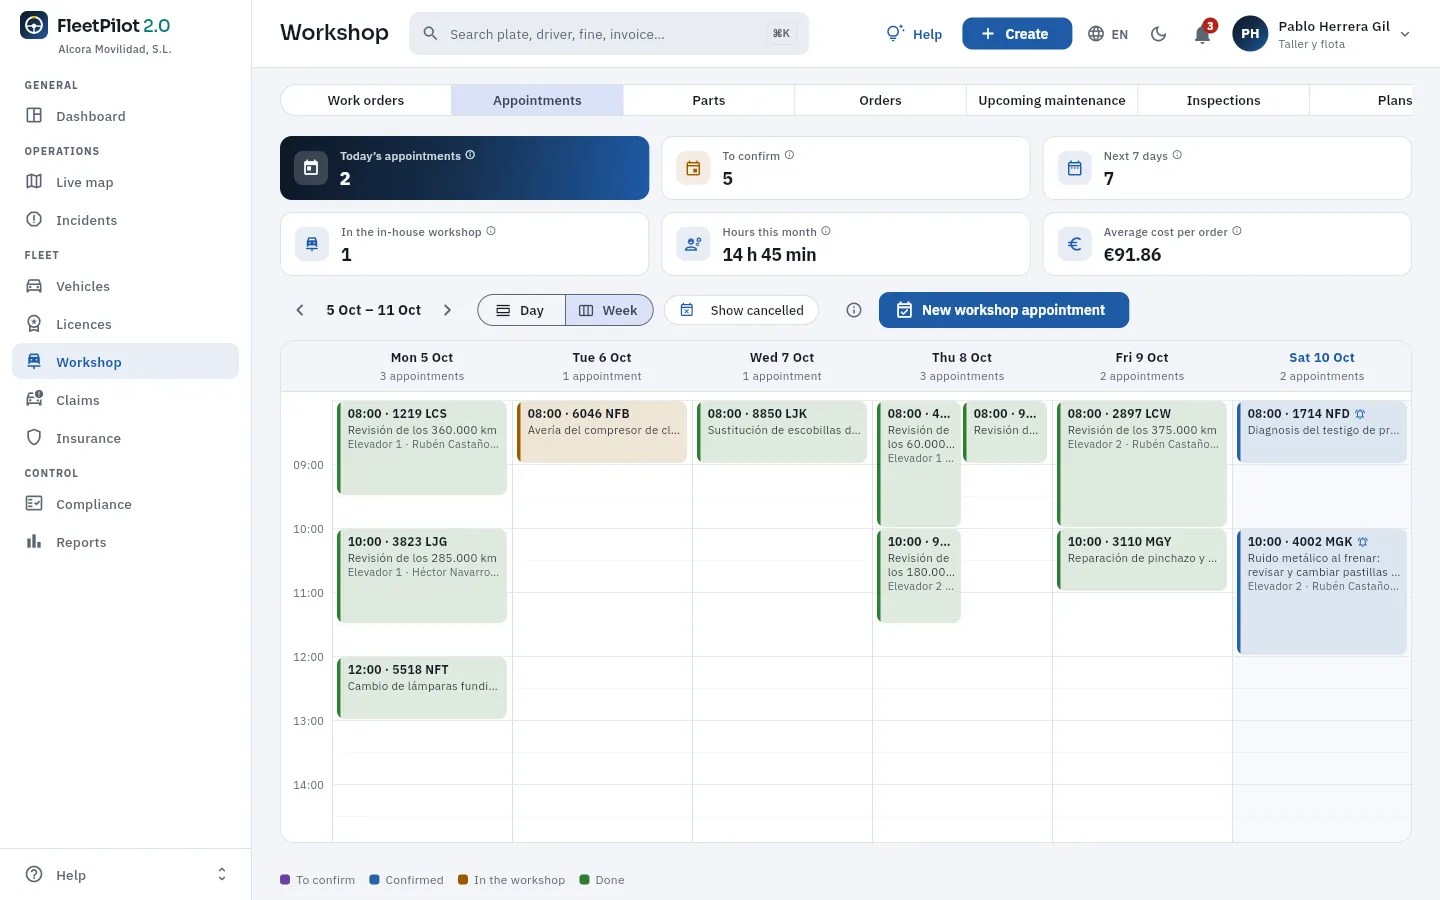
Task: Click the FleetPilot logo icon
Action: [34, 26]
